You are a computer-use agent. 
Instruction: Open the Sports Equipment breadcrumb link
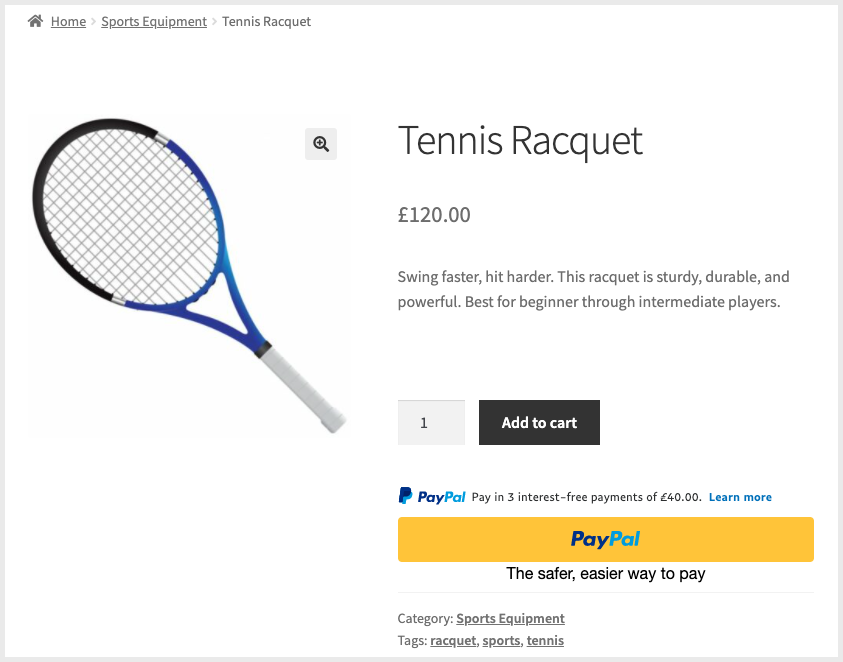154,21
